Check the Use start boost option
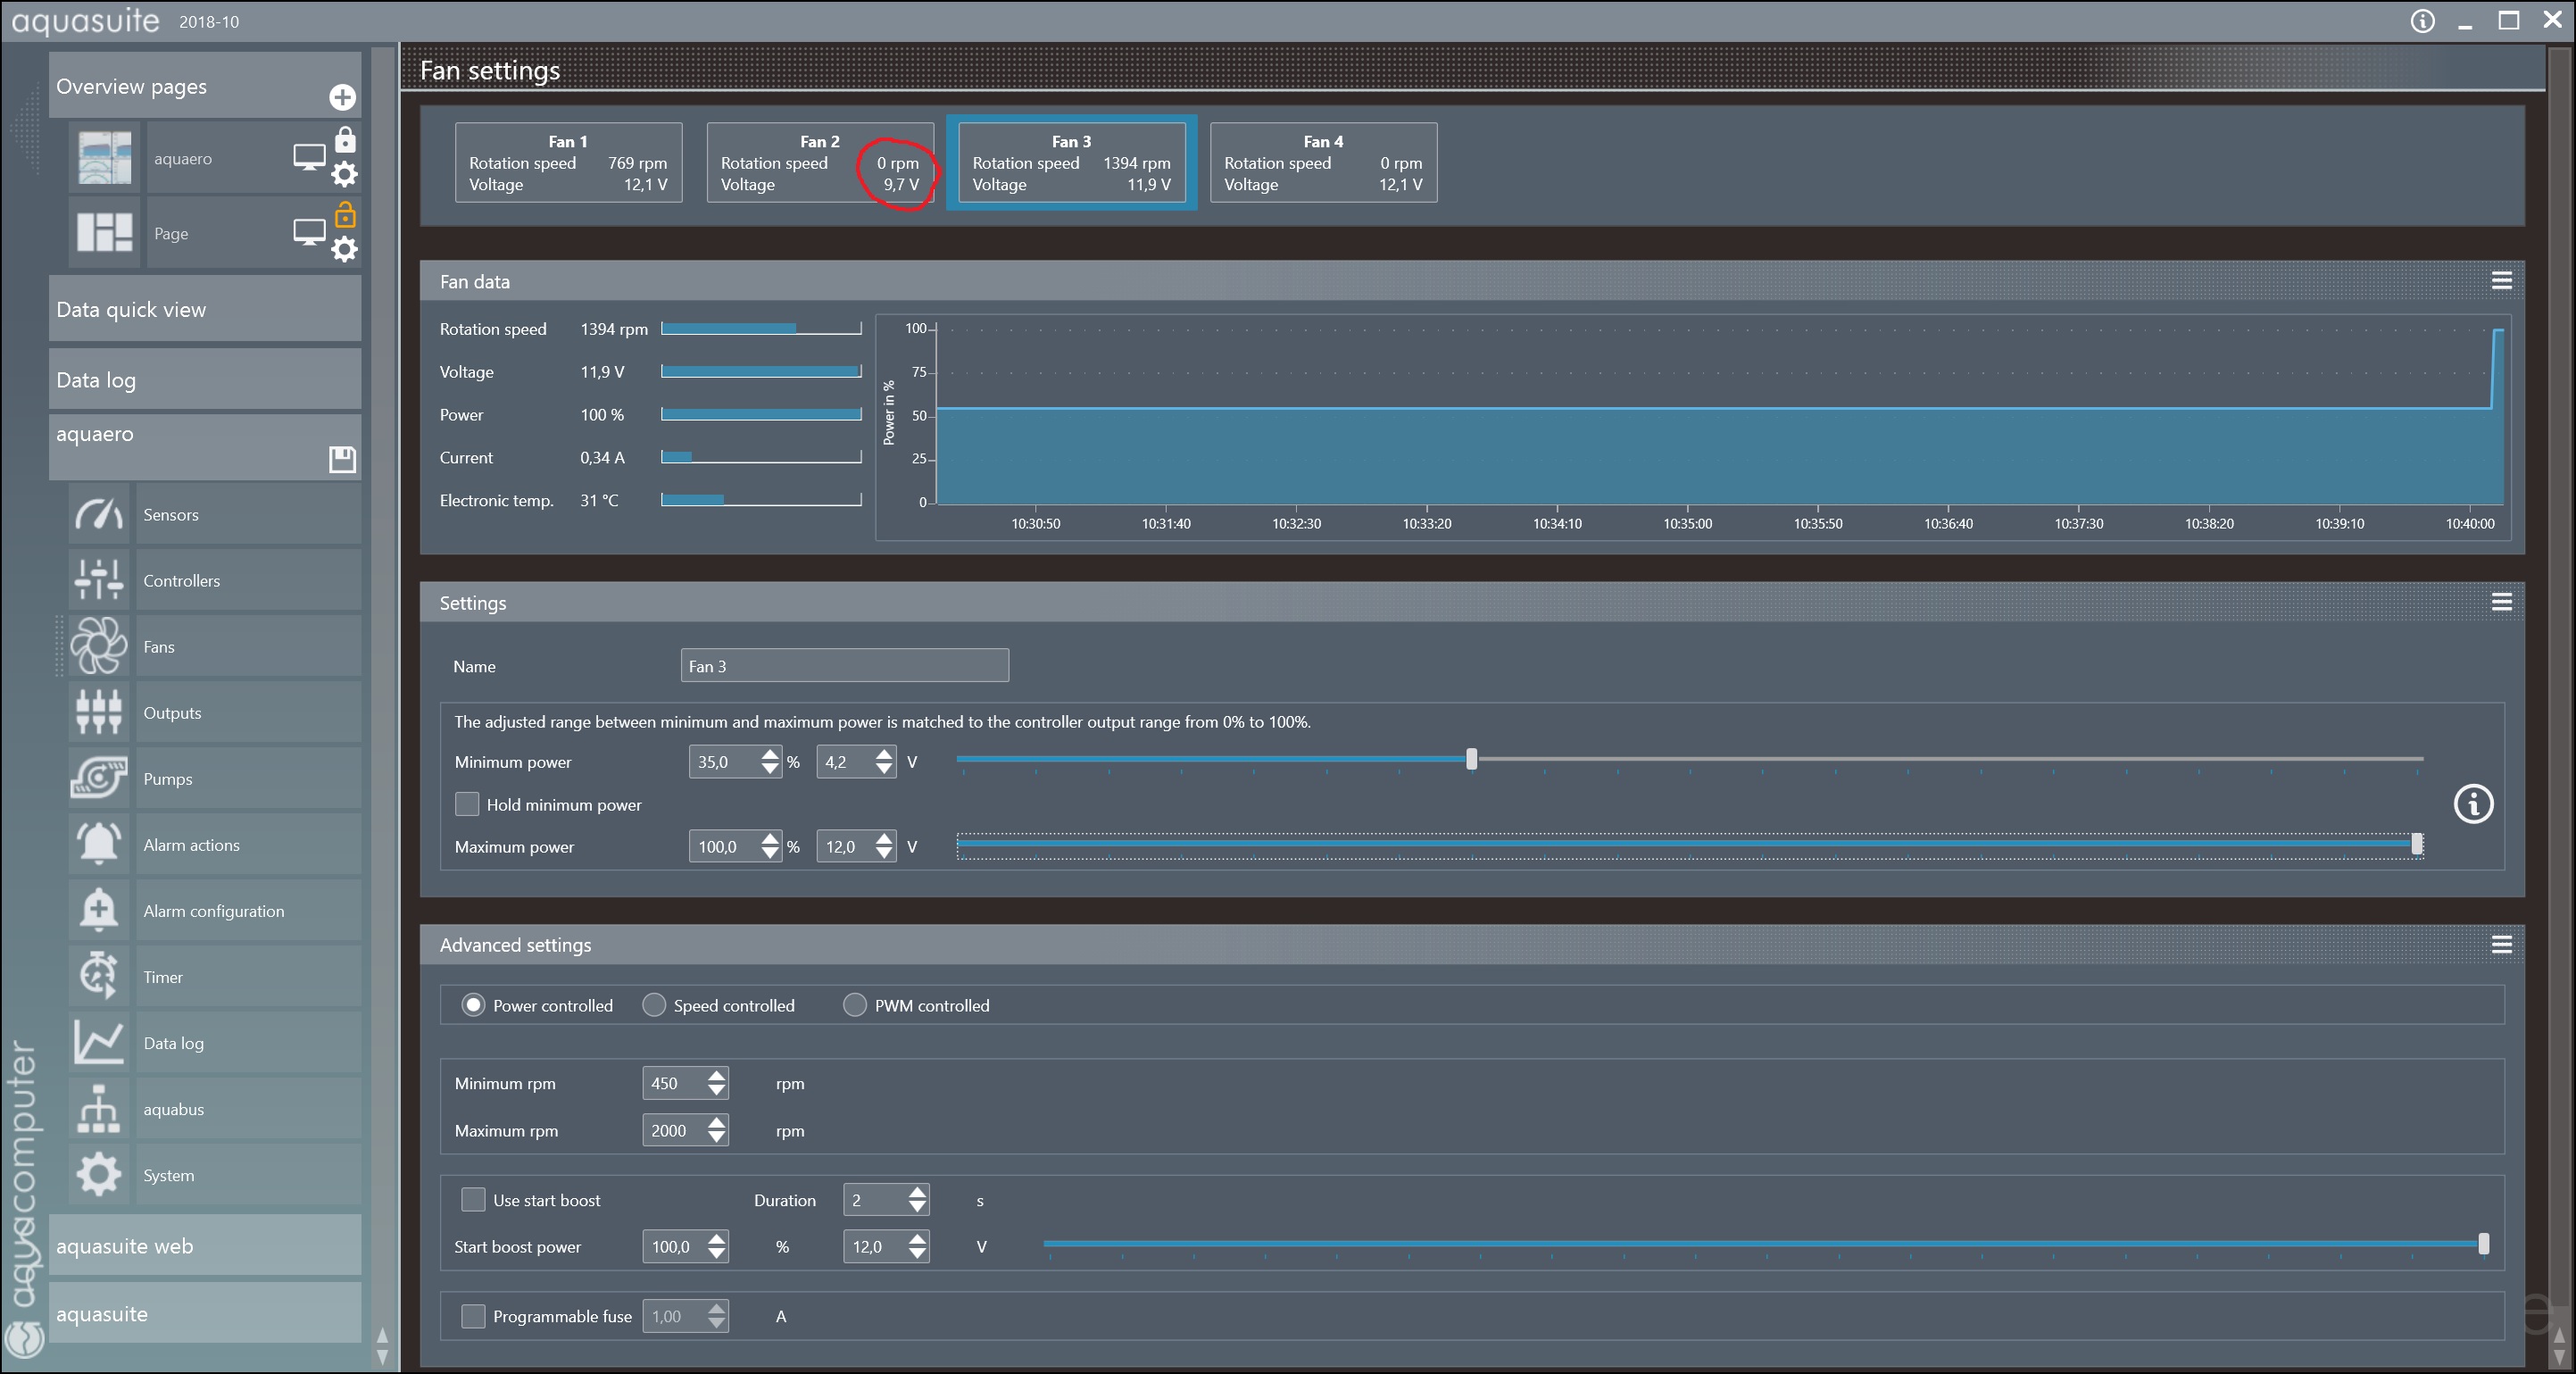The height and width of the screenshot is (1374, 2576). [473, 1199]
